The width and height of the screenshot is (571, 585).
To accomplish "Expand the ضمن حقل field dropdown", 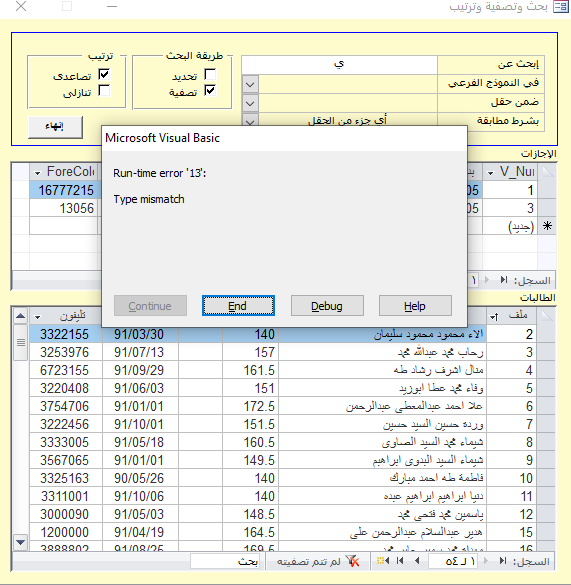I will 250,103.
